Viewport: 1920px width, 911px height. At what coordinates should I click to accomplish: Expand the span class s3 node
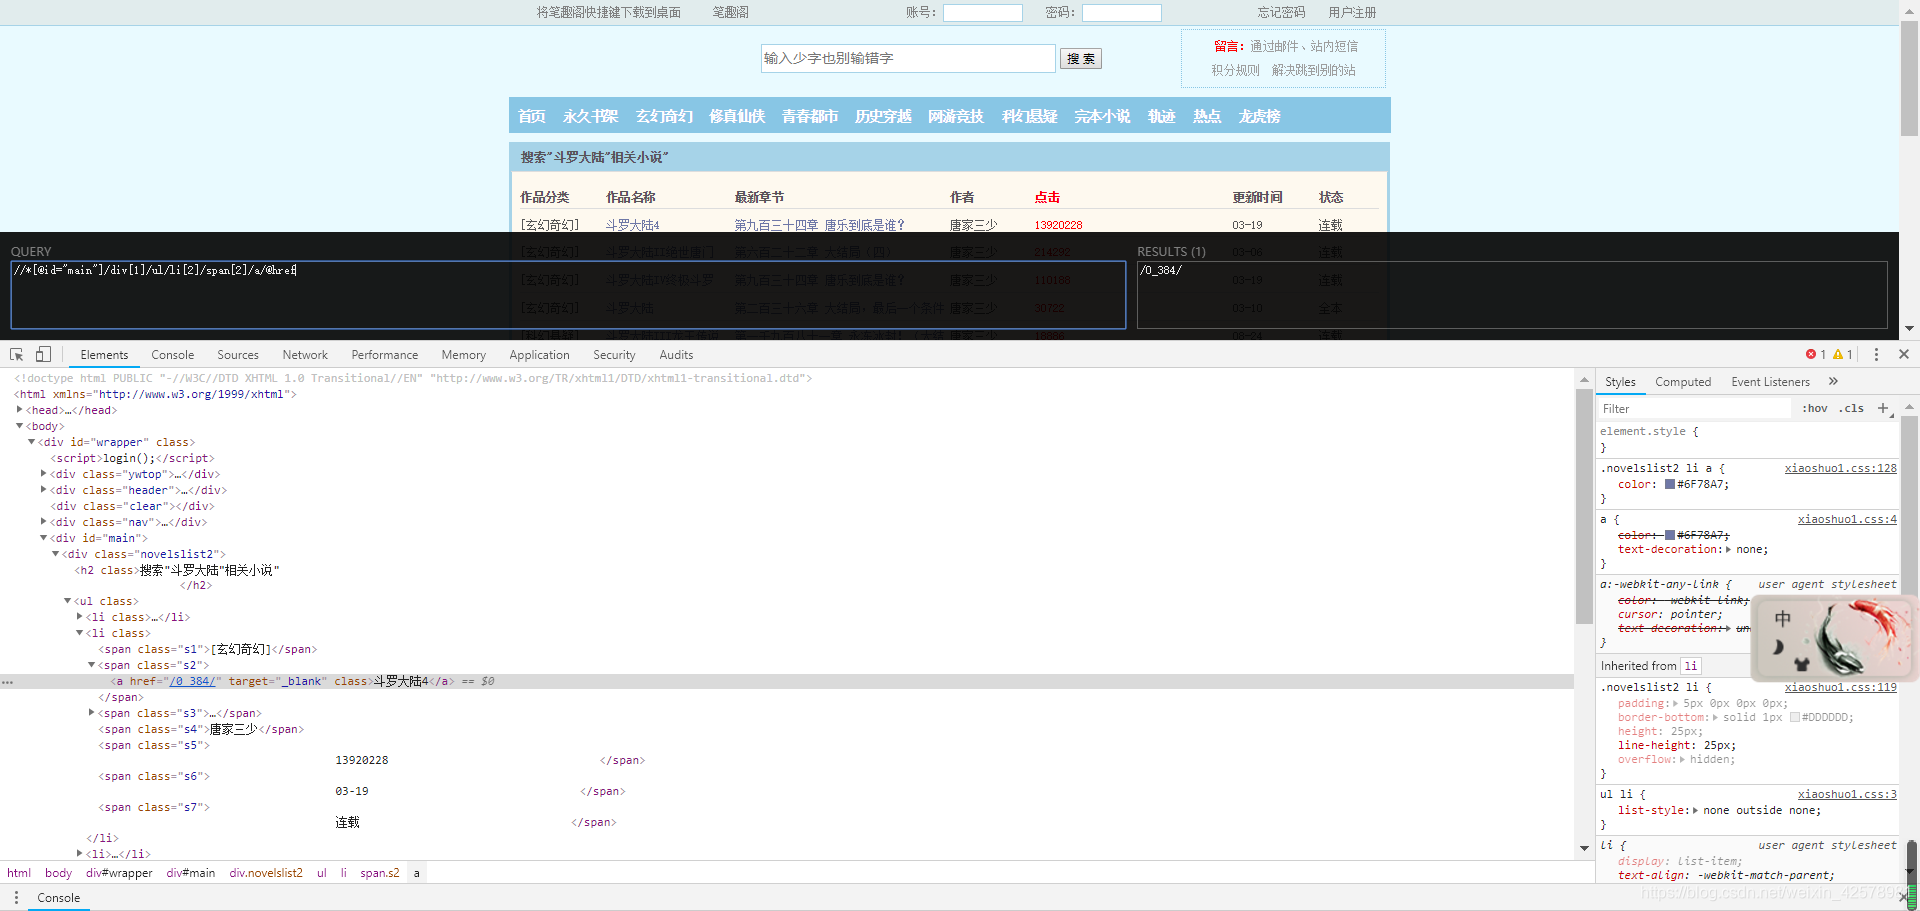coord(91,713)
